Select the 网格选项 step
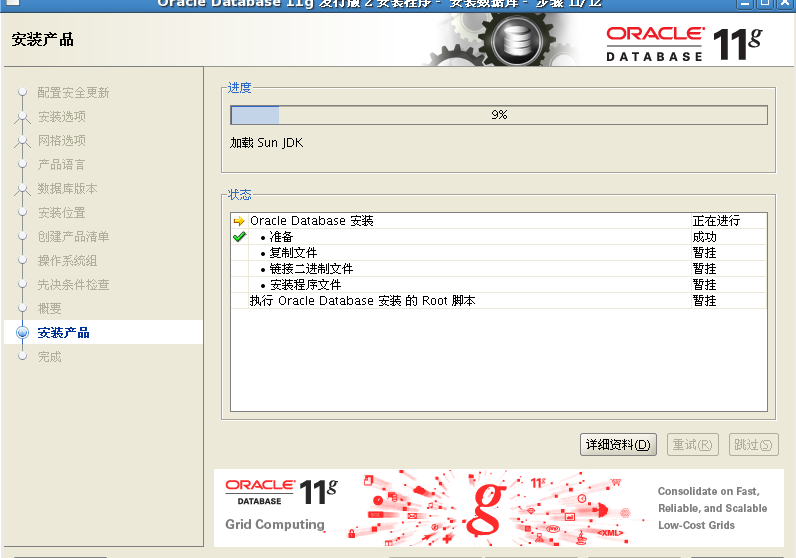The height and width of the screenshot is (558, 796). pyautogui.click(x=61, y=140)
